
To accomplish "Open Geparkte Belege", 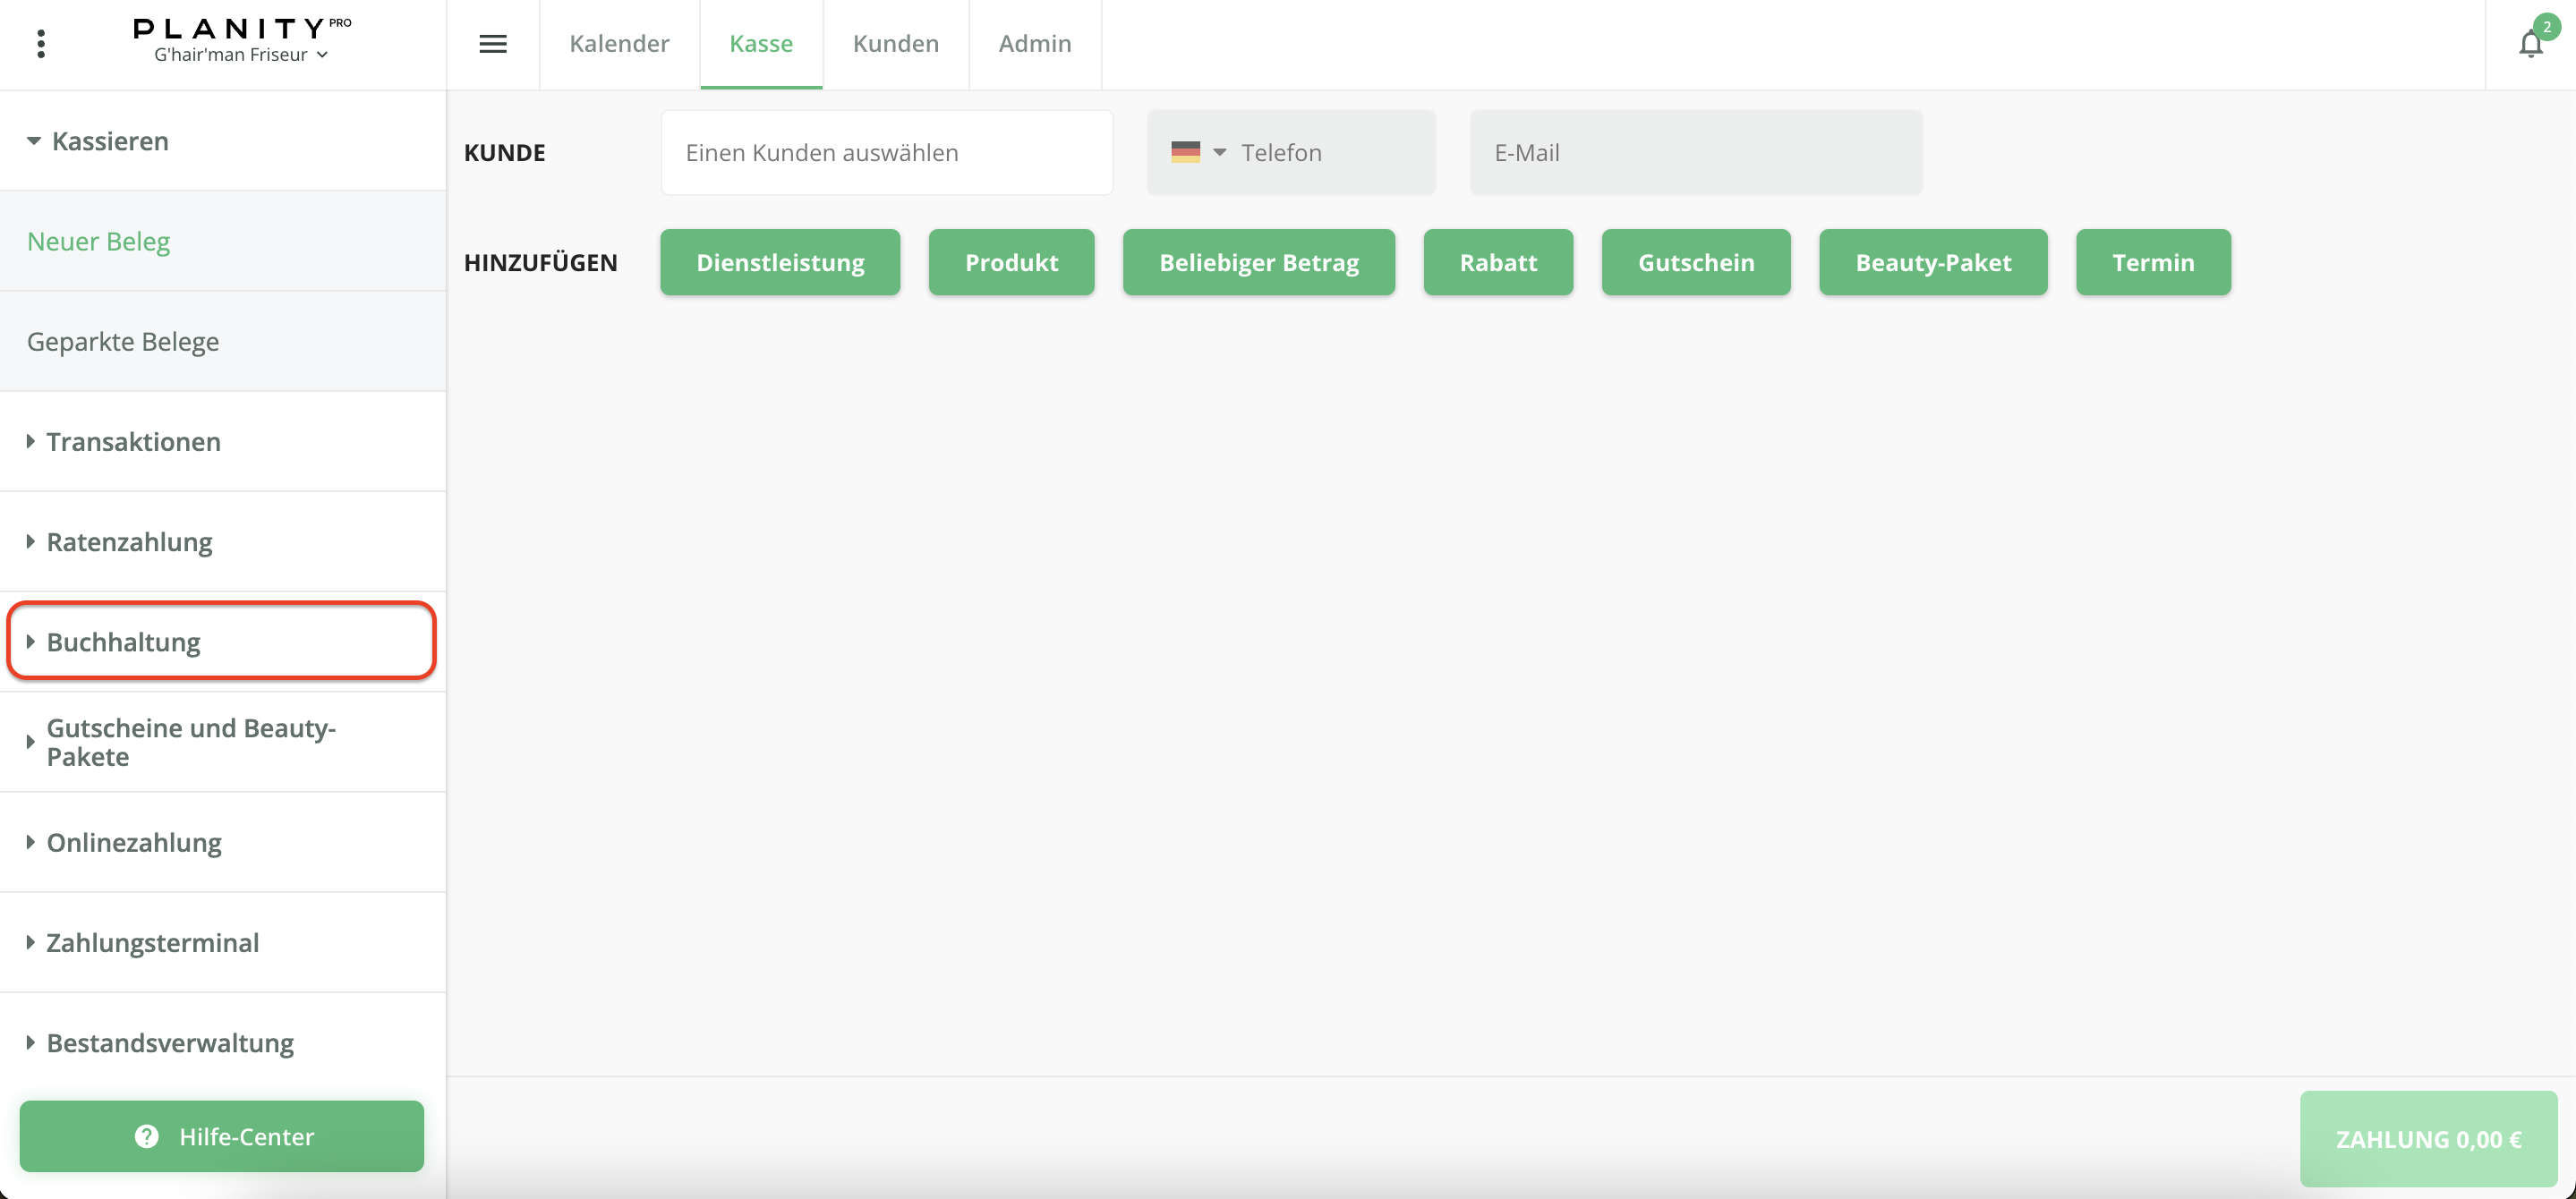I will pos(123,341).
